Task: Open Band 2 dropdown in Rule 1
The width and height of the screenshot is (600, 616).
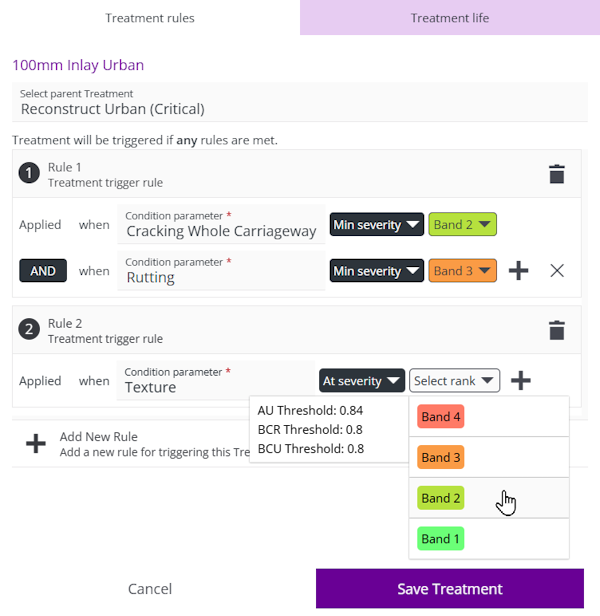Action: tap(463, 225)
